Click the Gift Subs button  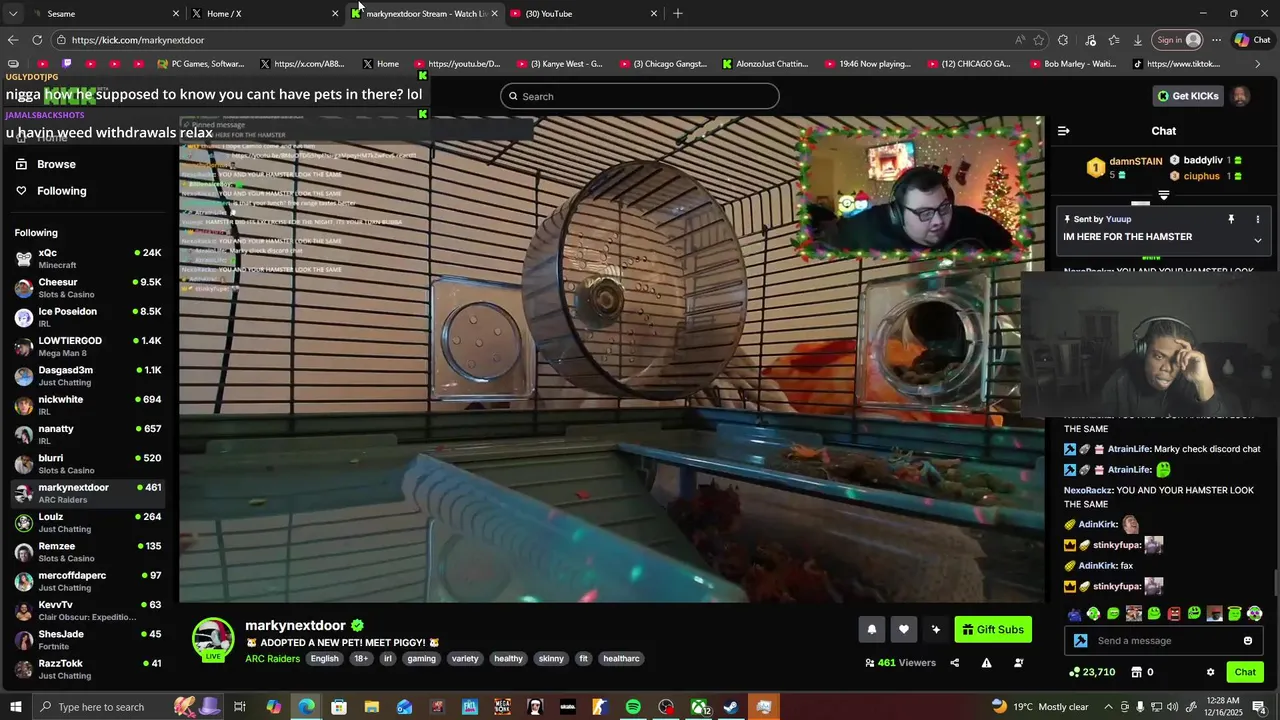pos(993,629)
